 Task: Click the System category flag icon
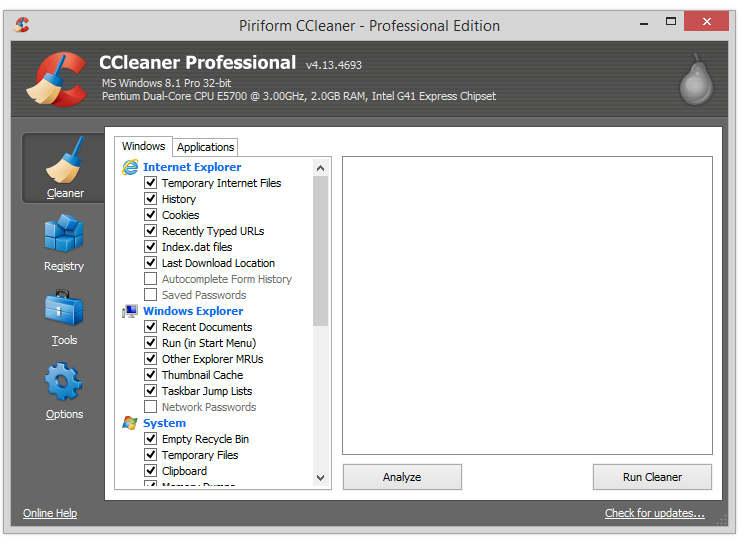point(130,423)
